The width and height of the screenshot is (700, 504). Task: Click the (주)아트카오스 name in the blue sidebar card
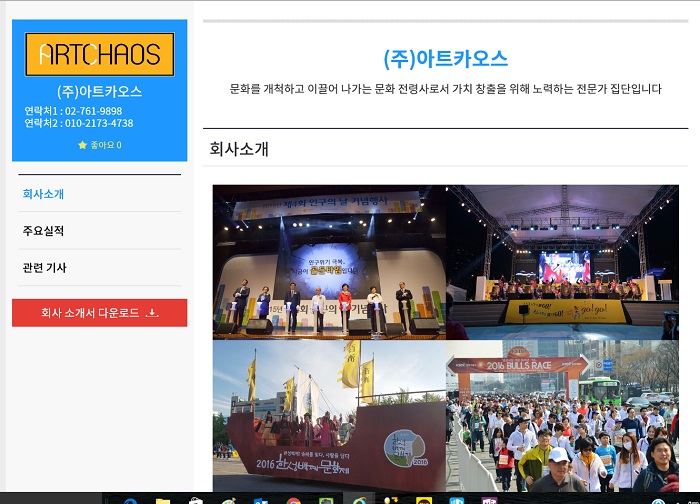(x=99, y=91)
